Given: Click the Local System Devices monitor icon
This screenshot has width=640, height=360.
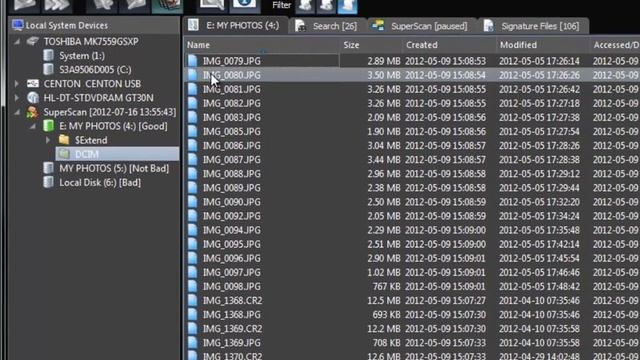Looking at the screenshot, I should point(18,25).
